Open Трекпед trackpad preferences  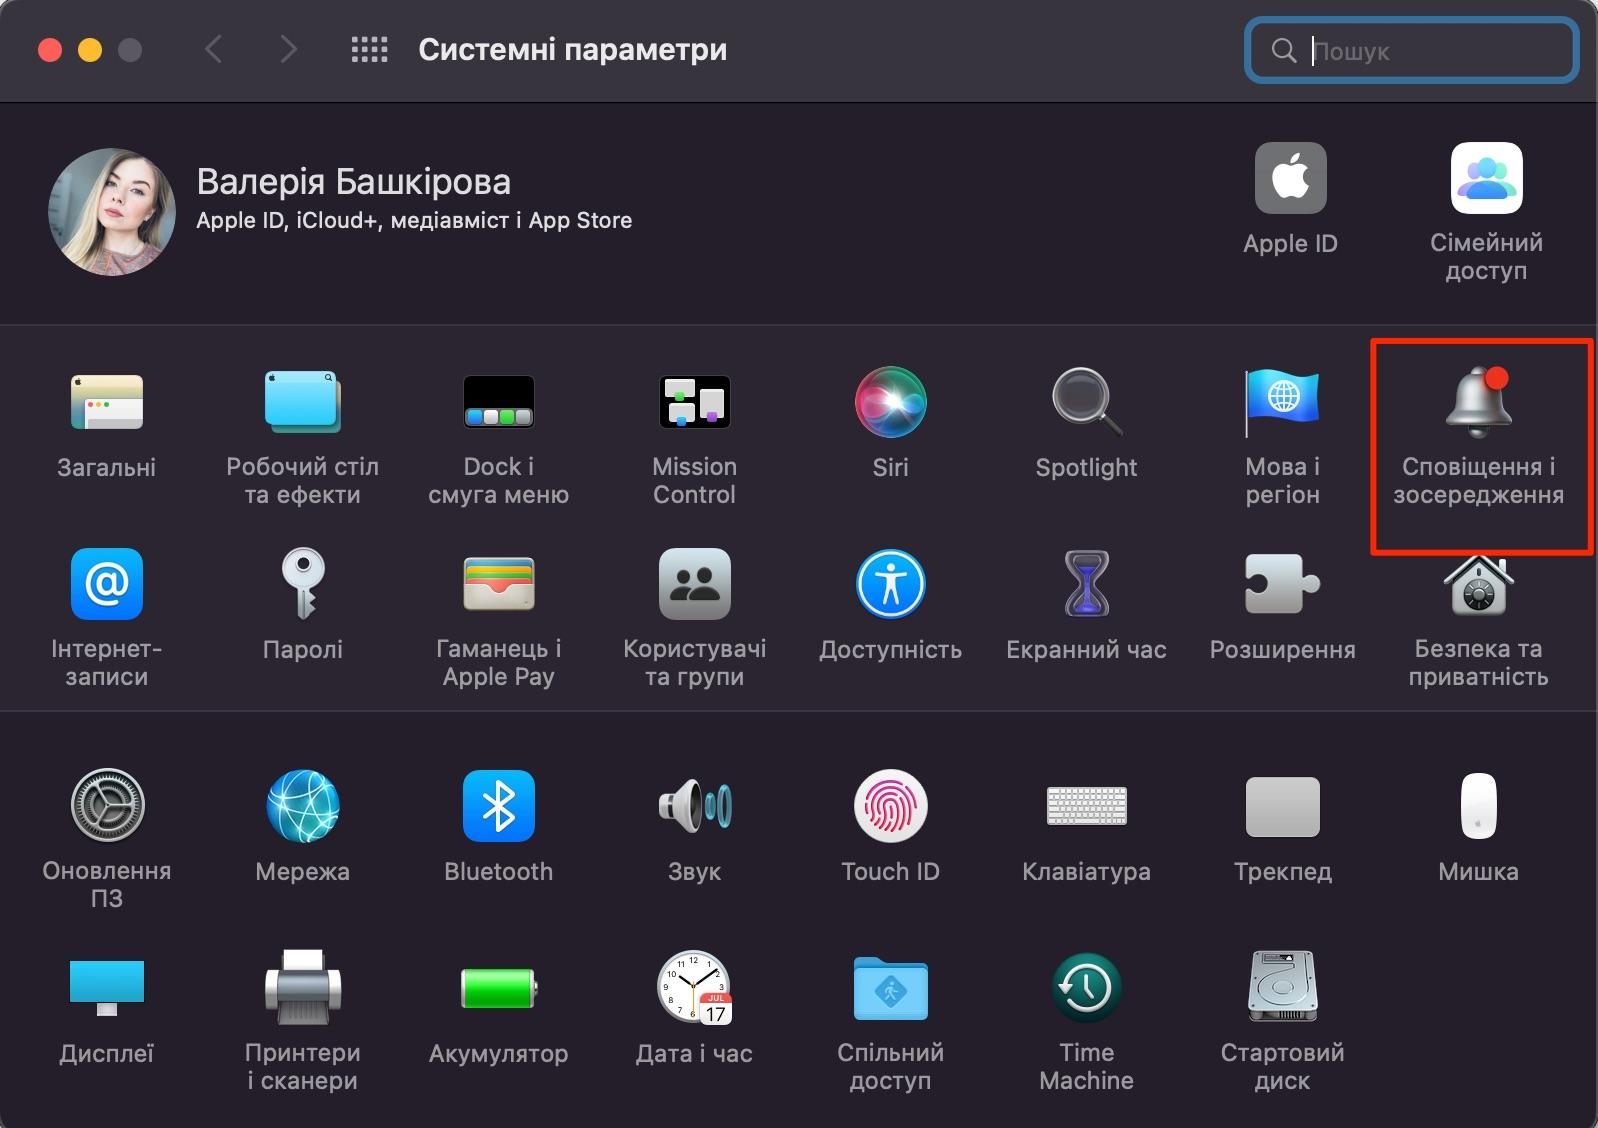click(1282, 806)
